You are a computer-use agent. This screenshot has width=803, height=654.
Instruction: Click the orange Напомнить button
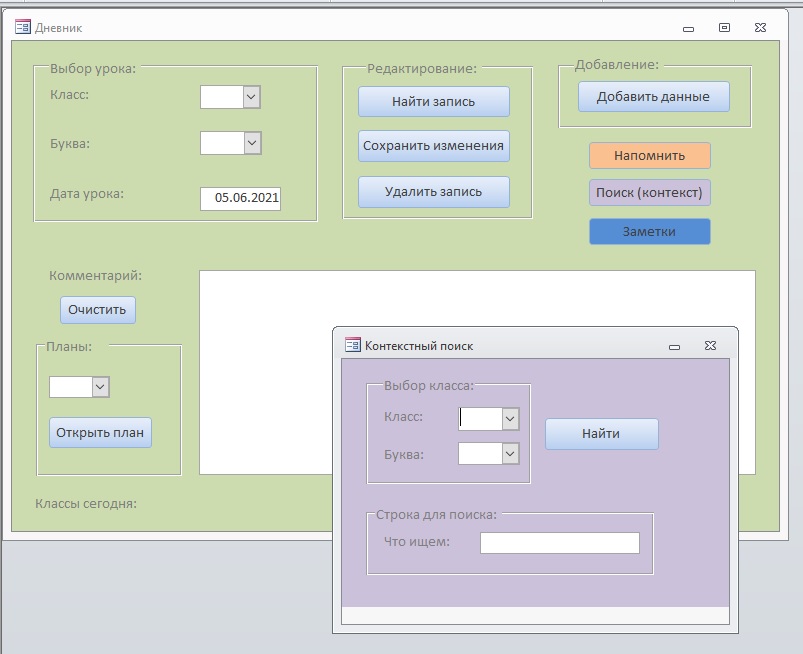click(x=650, y=156)
